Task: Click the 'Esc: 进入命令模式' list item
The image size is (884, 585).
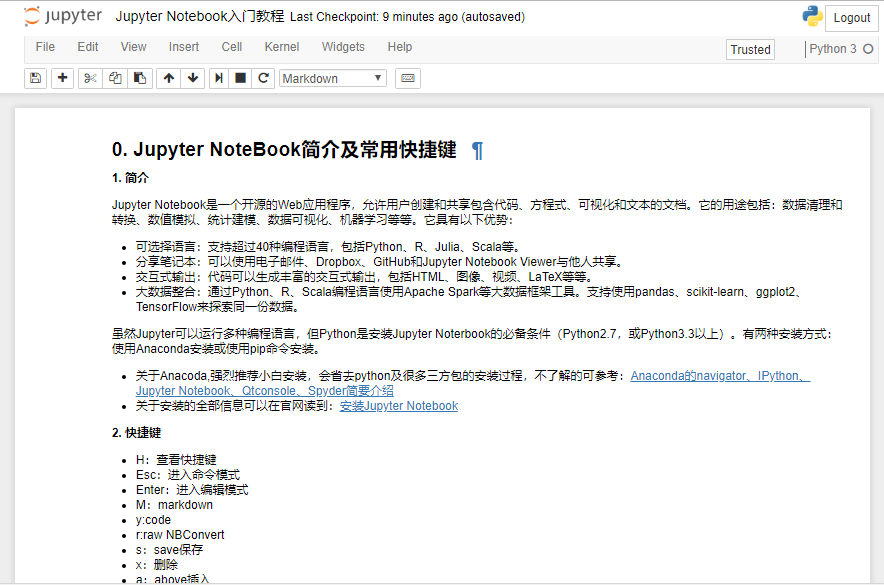Action: tap(188, 475)
